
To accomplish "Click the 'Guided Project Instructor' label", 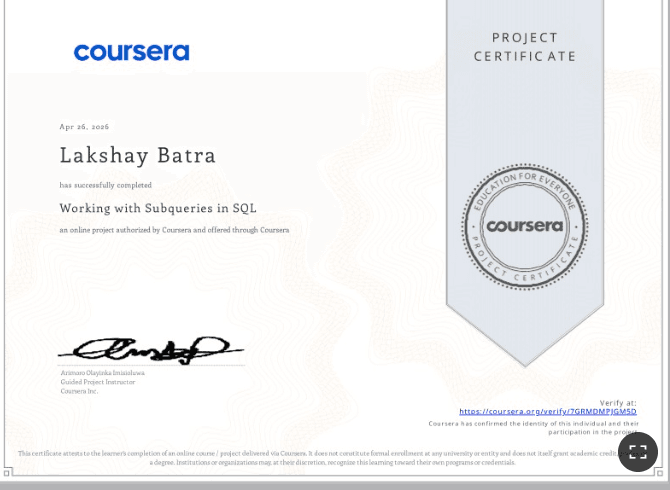I will point(98,382).
